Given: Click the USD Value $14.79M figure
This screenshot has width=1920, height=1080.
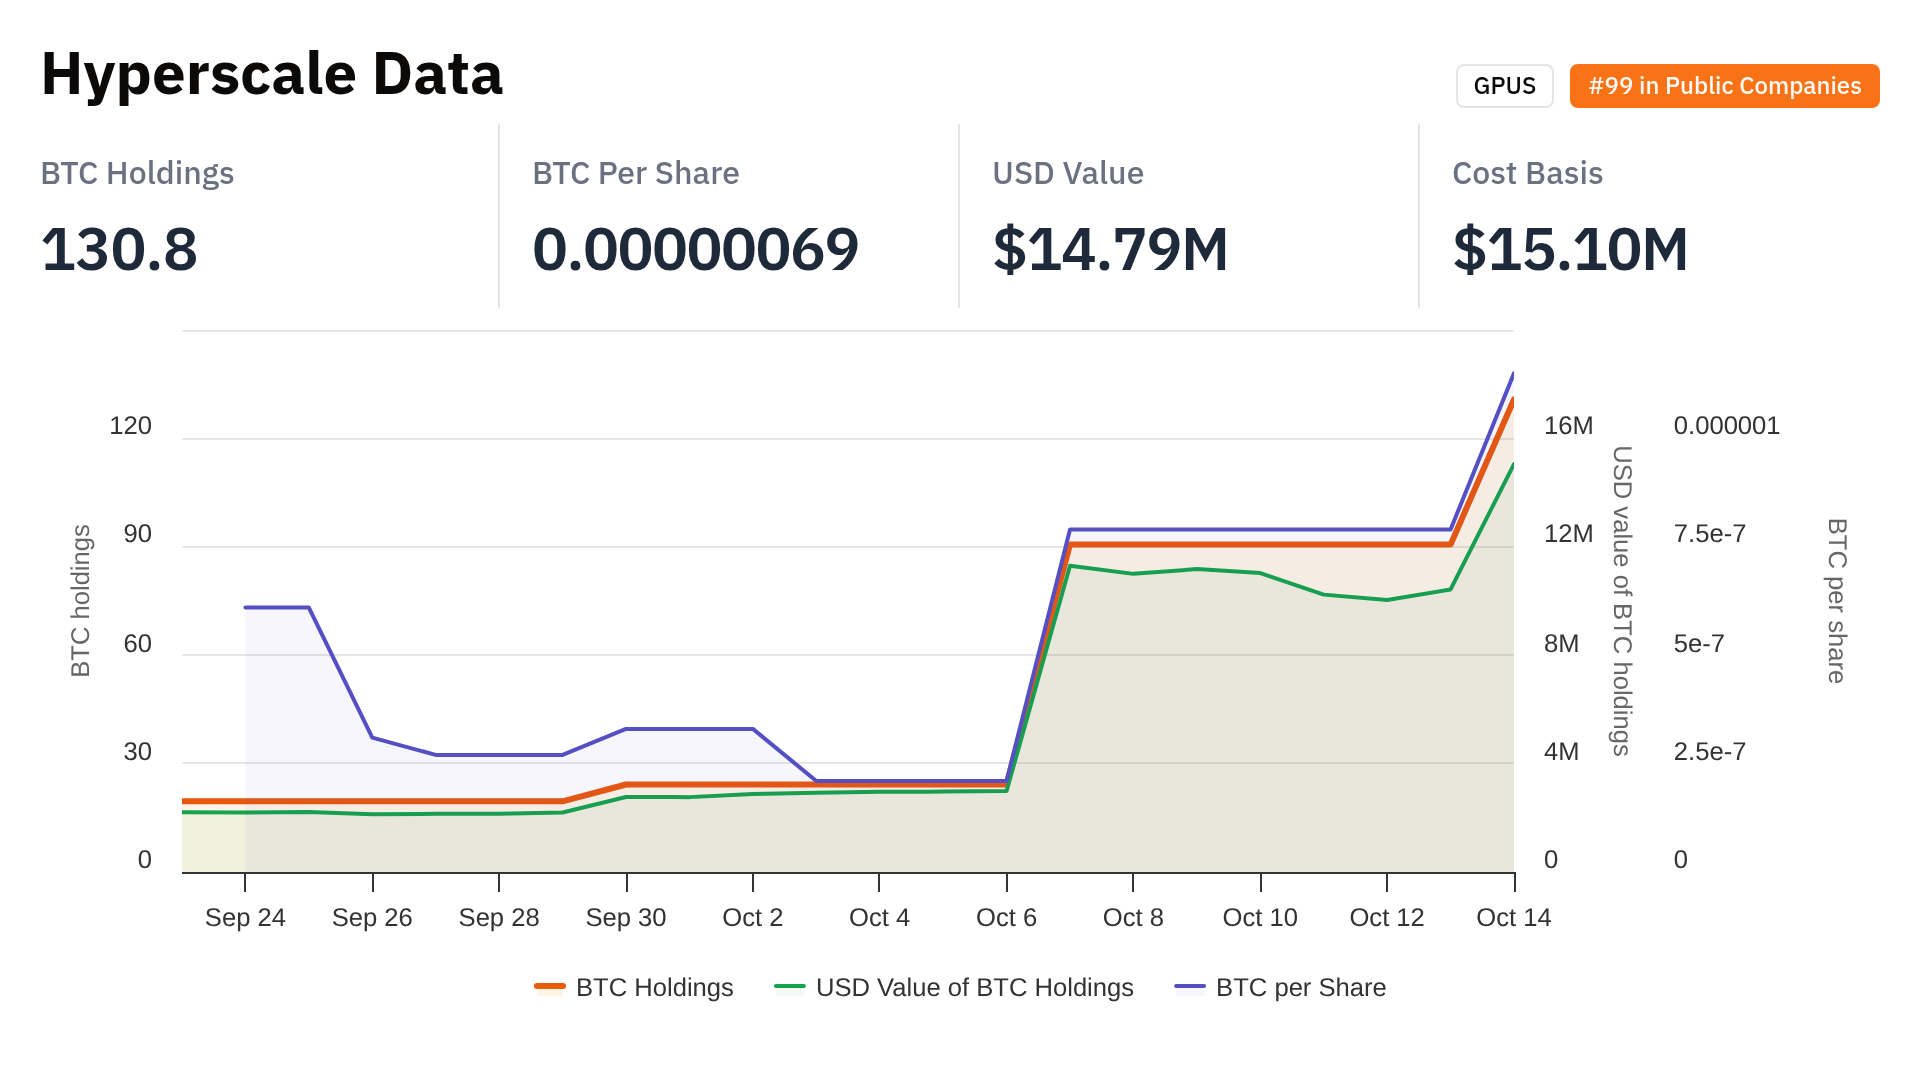Looking at the screenshot, I should pos(1110,249).
